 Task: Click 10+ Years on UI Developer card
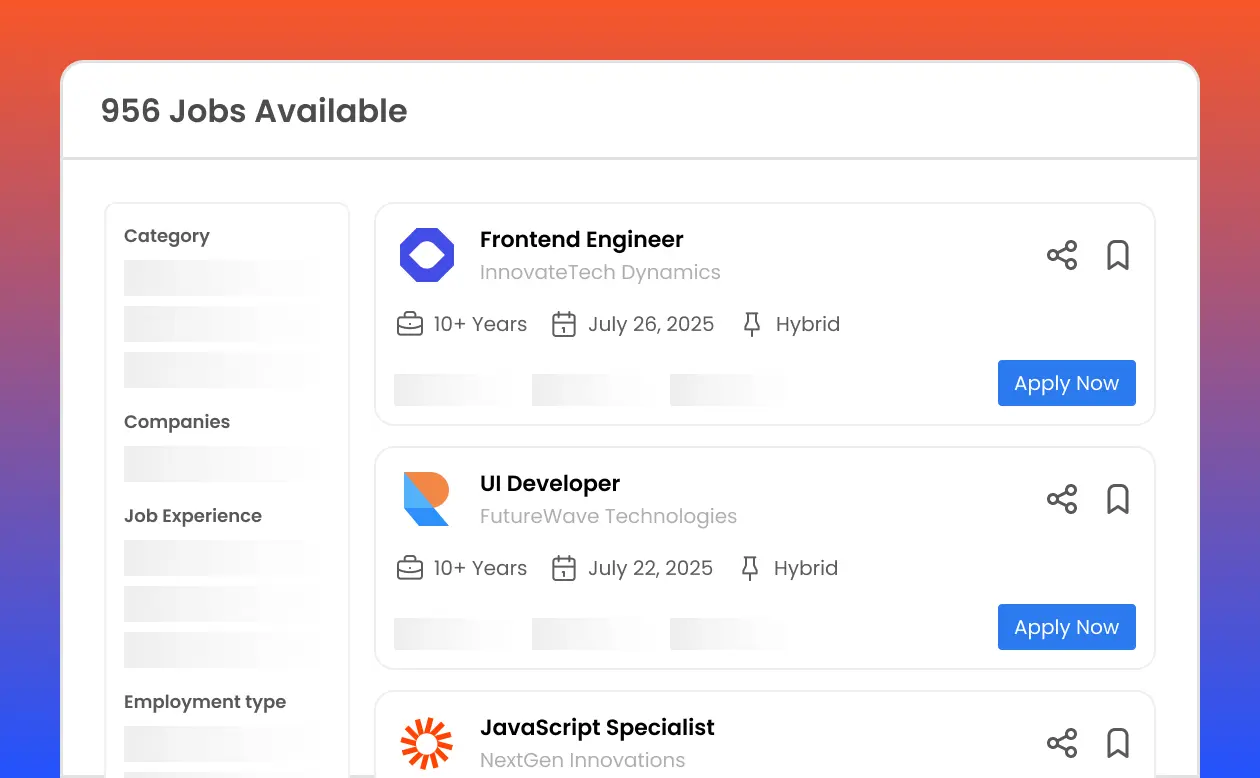pos(480,568)
